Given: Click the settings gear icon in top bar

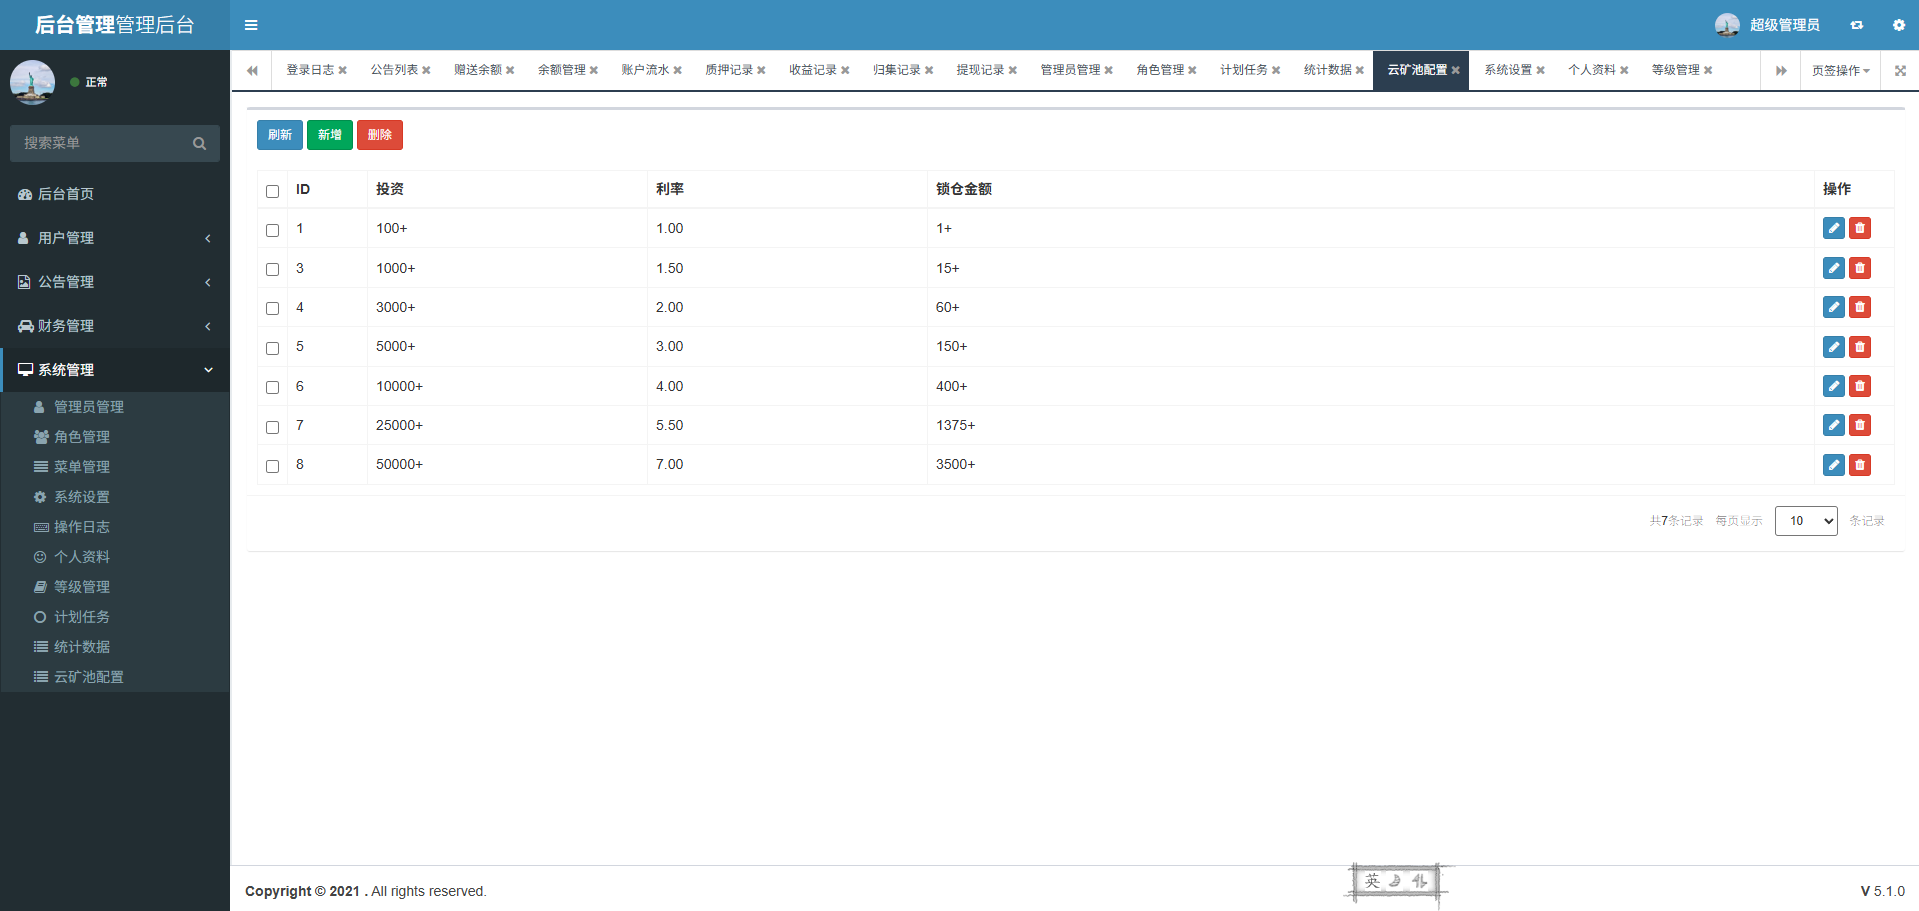Looking at the screenshot, I should 1898,25.
